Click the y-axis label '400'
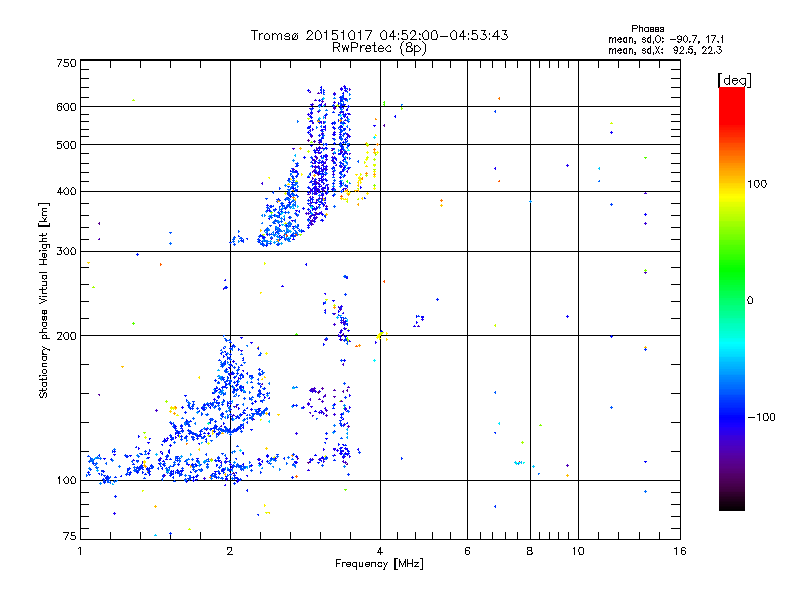 pyautogui.click(x=66, y=192)
